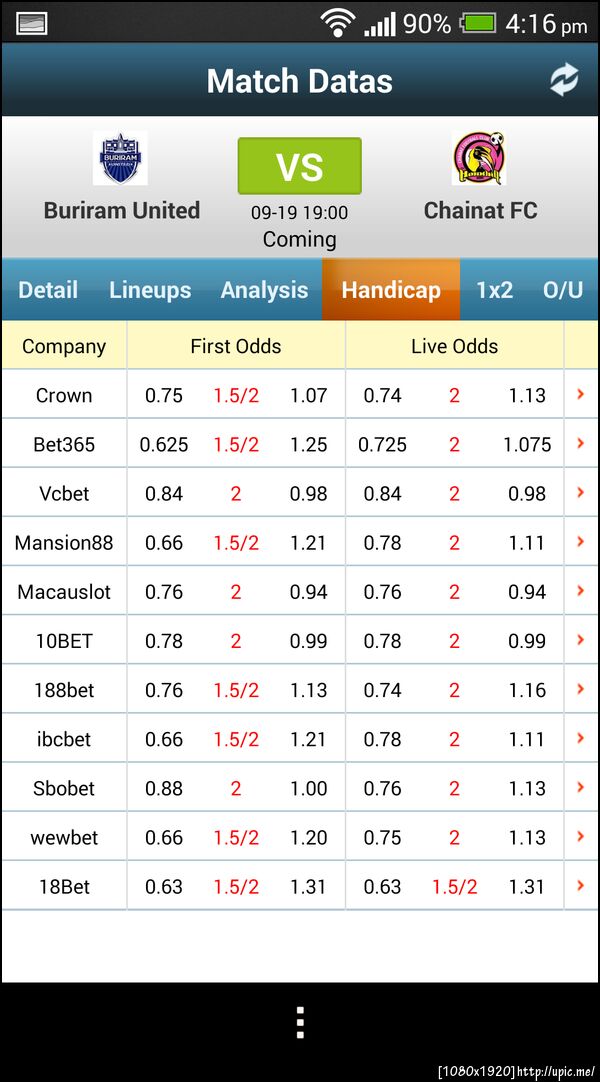Tap the refresh icon in header
600x1082 pixels.
point(564,80)
